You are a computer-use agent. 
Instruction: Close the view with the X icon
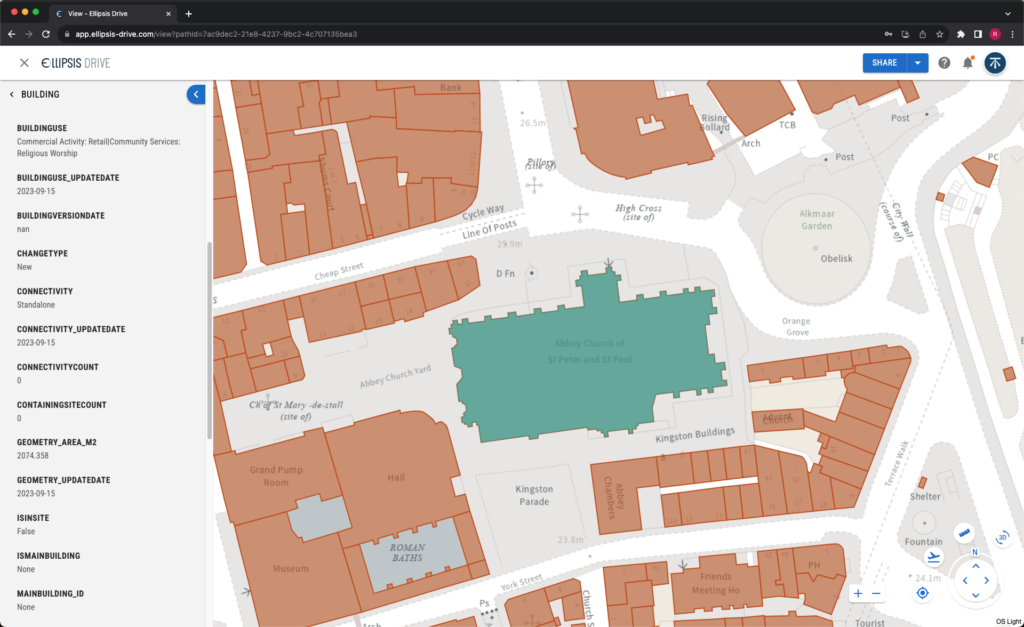click(x=24, y=63)
